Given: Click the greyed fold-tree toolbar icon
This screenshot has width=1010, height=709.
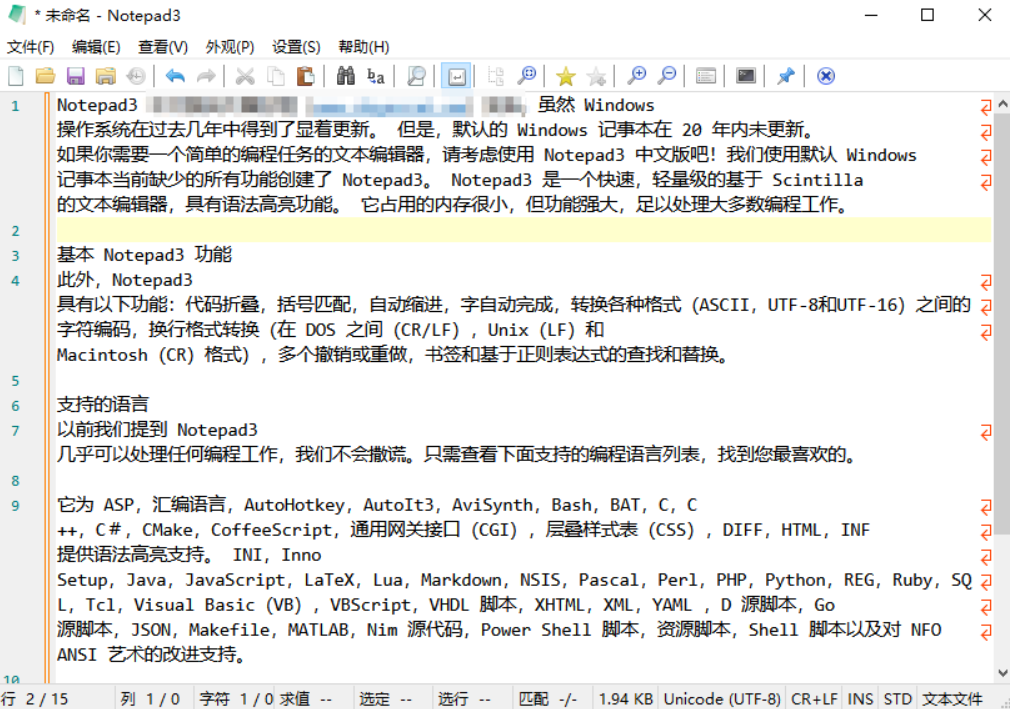Looking at the screenshot, I should tap(495, 76).
